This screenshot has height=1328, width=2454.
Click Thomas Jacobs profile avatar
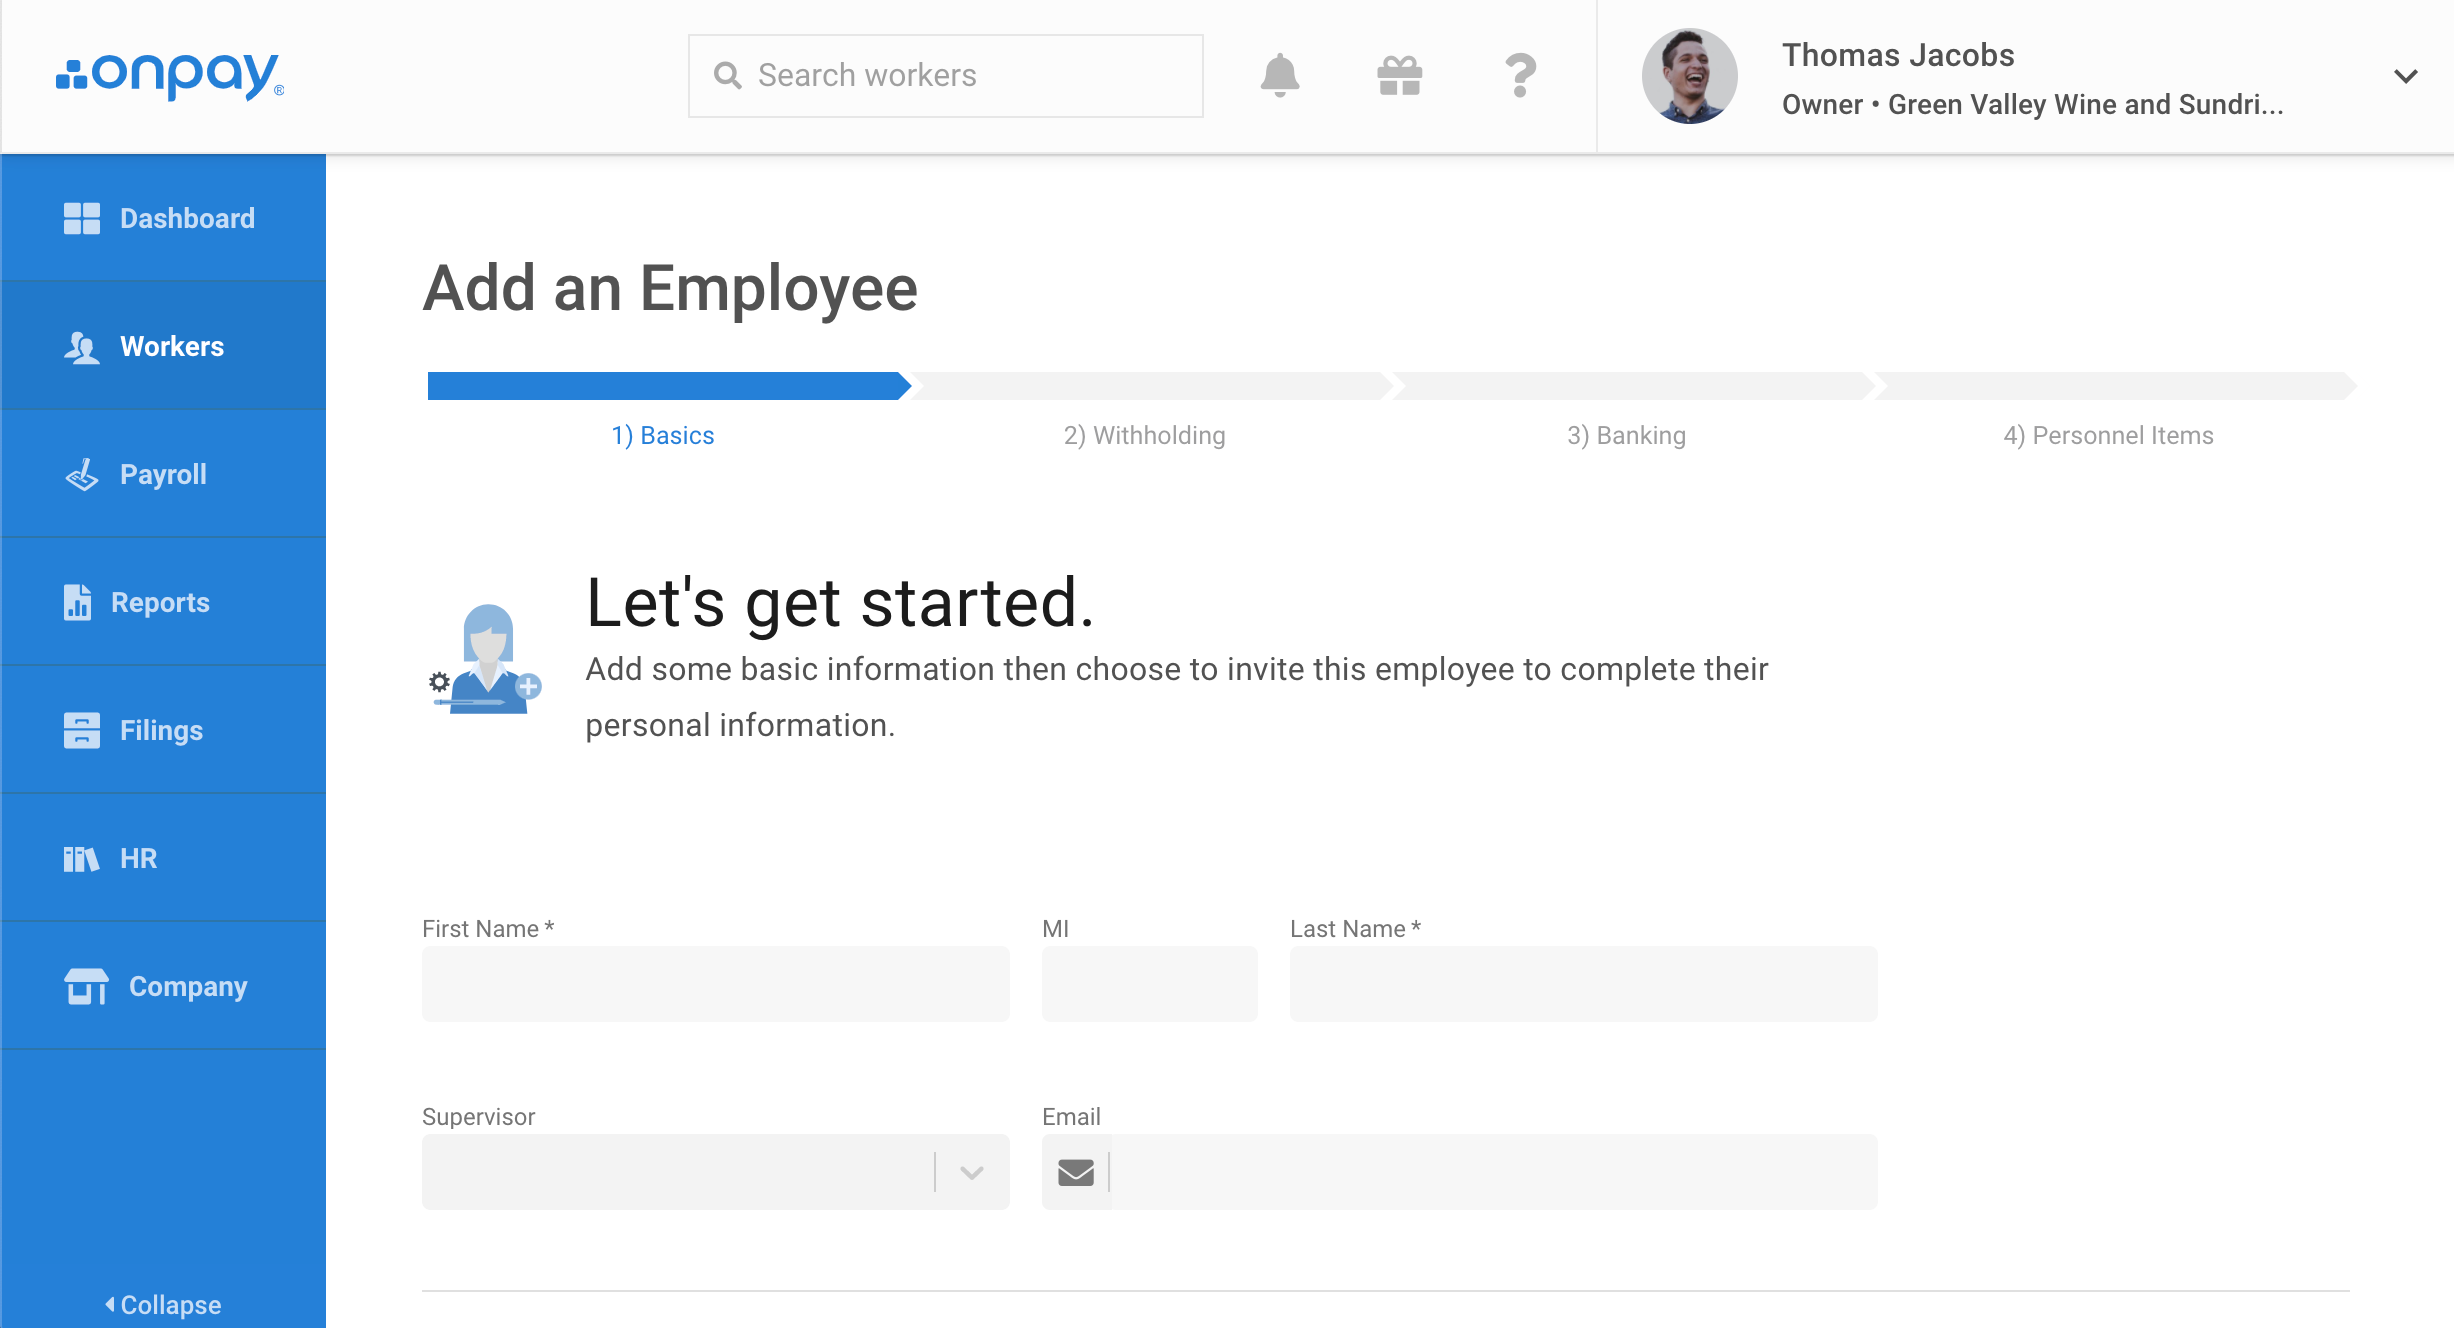tap(1689, 76)
